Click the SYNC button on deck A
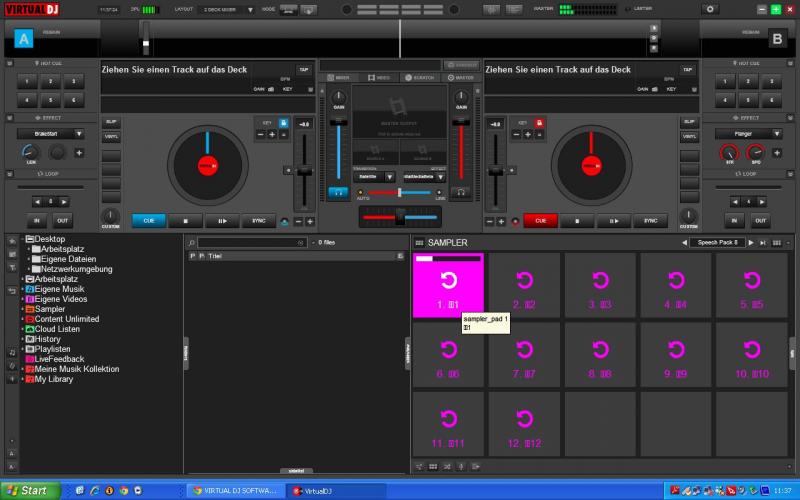Screen dimensions: 800x500 point(259,220)
